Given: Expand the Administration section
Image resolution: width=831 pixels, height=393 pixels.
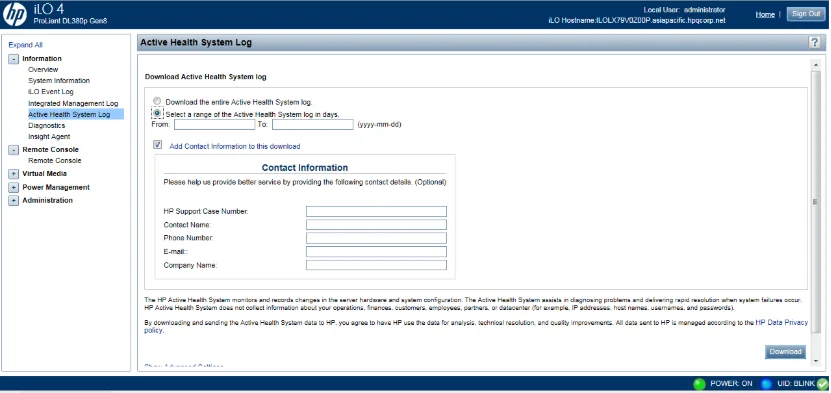Looking at the screenshot, I should (13, 201).
